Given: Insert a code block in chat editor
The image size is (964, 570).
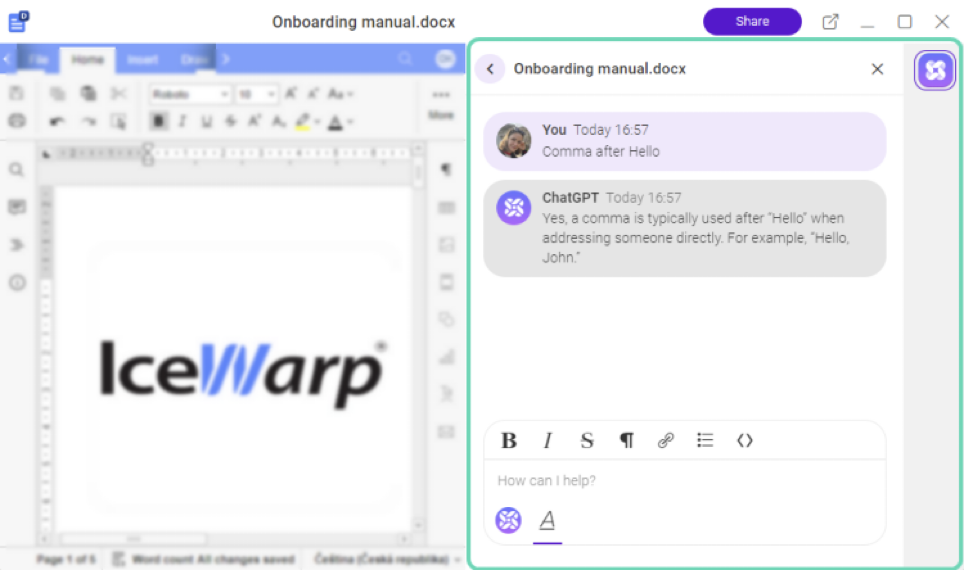Looking at the screenshot, I should pyautogui.click(x=745, y=440).
